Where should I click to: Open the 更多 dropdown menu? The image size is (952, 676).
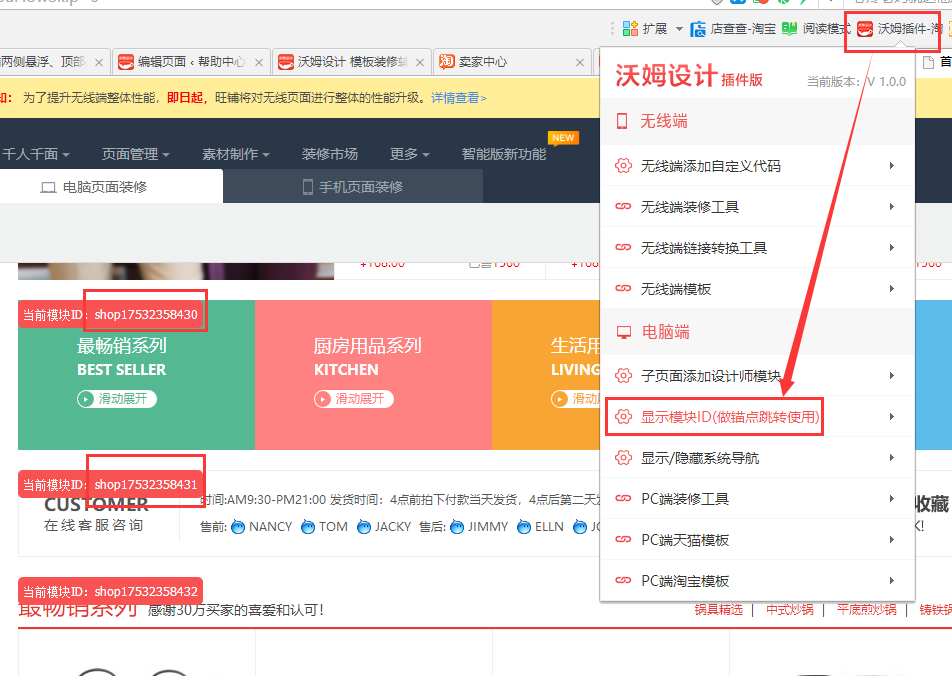tap(410, 154)
